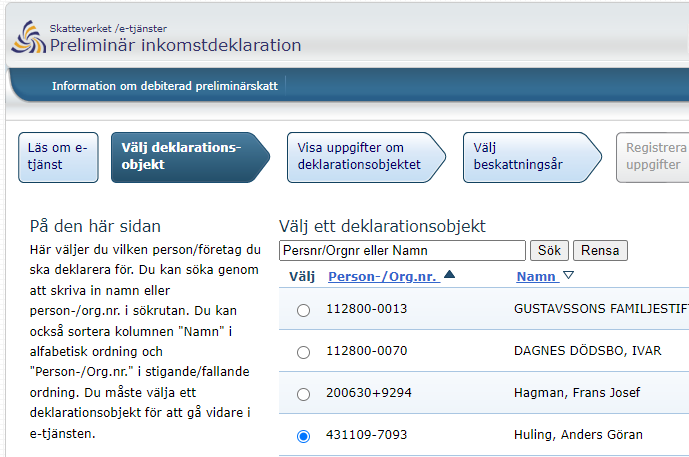Open Välj deklarationsobjekt step
Image resolution: width=689 pixels, height=457 pixels.
[190, 157]
